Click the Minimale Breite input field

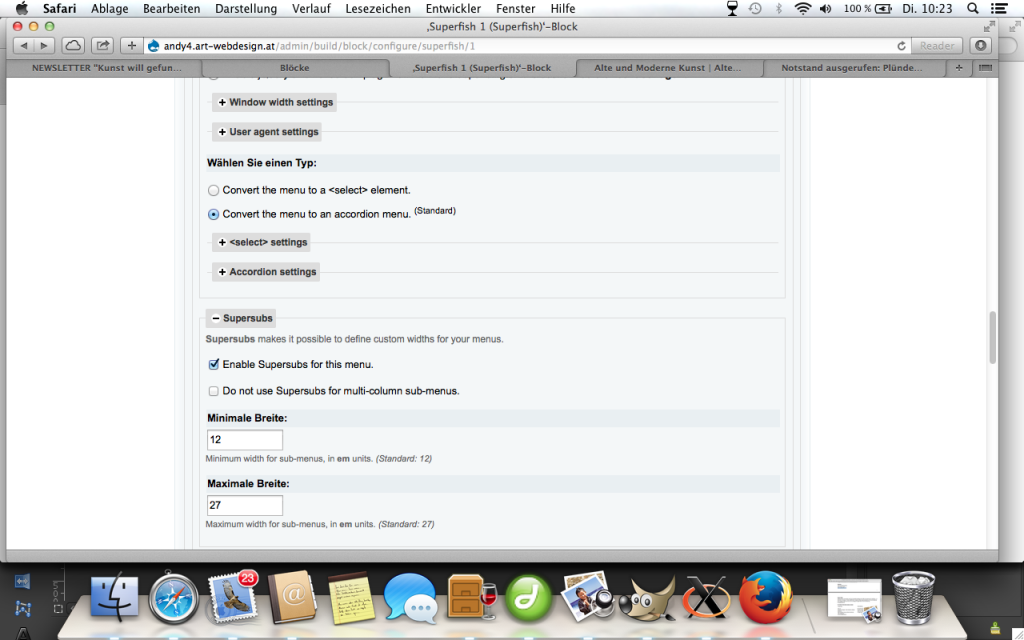tap(245, 440)
